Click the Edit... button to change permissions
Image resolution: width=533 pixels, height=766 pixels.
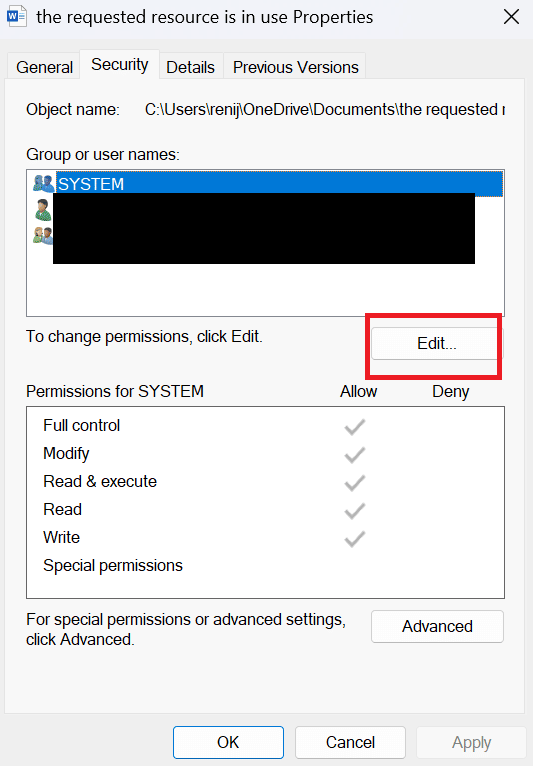(437, 343)
